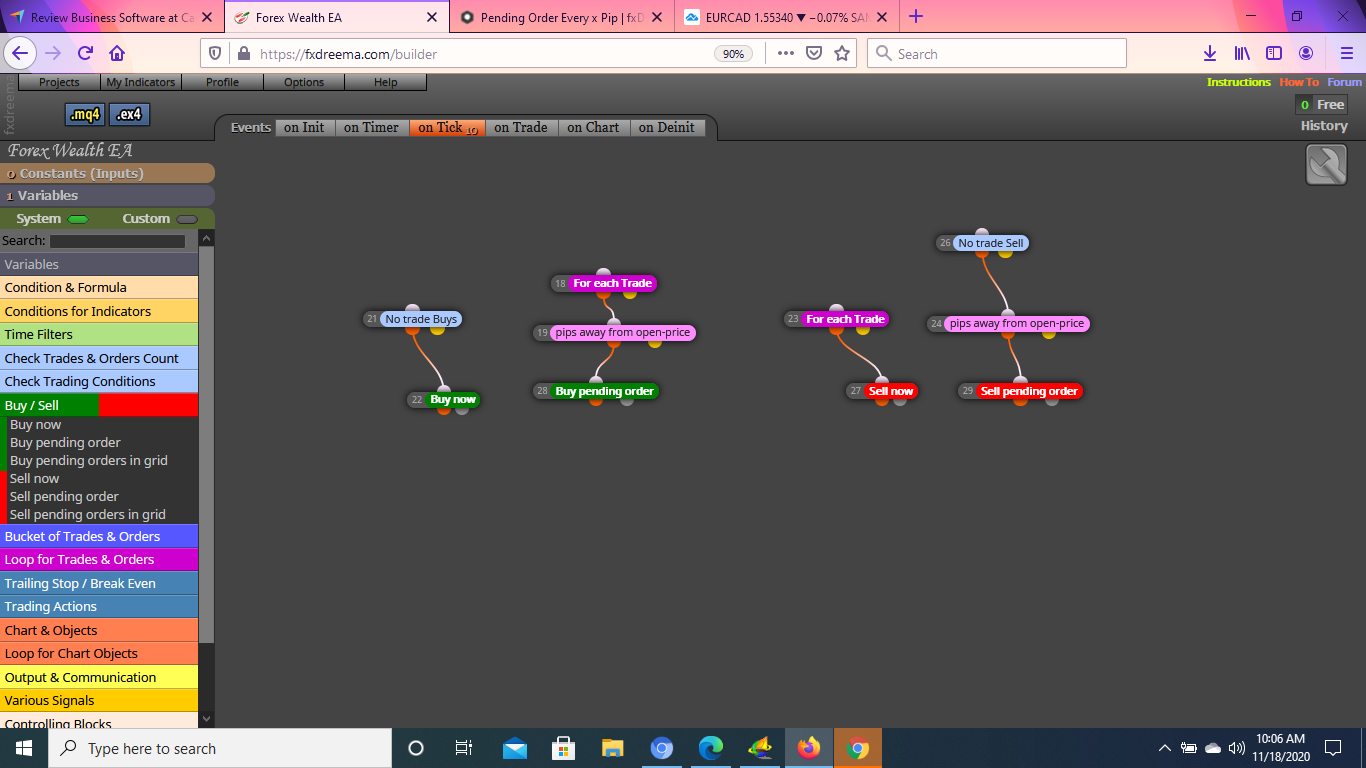Image resolution: width=1366 pixels, height=768 pixels.
Task: Open Microsoft Store from taskbar
Action: 564,748
